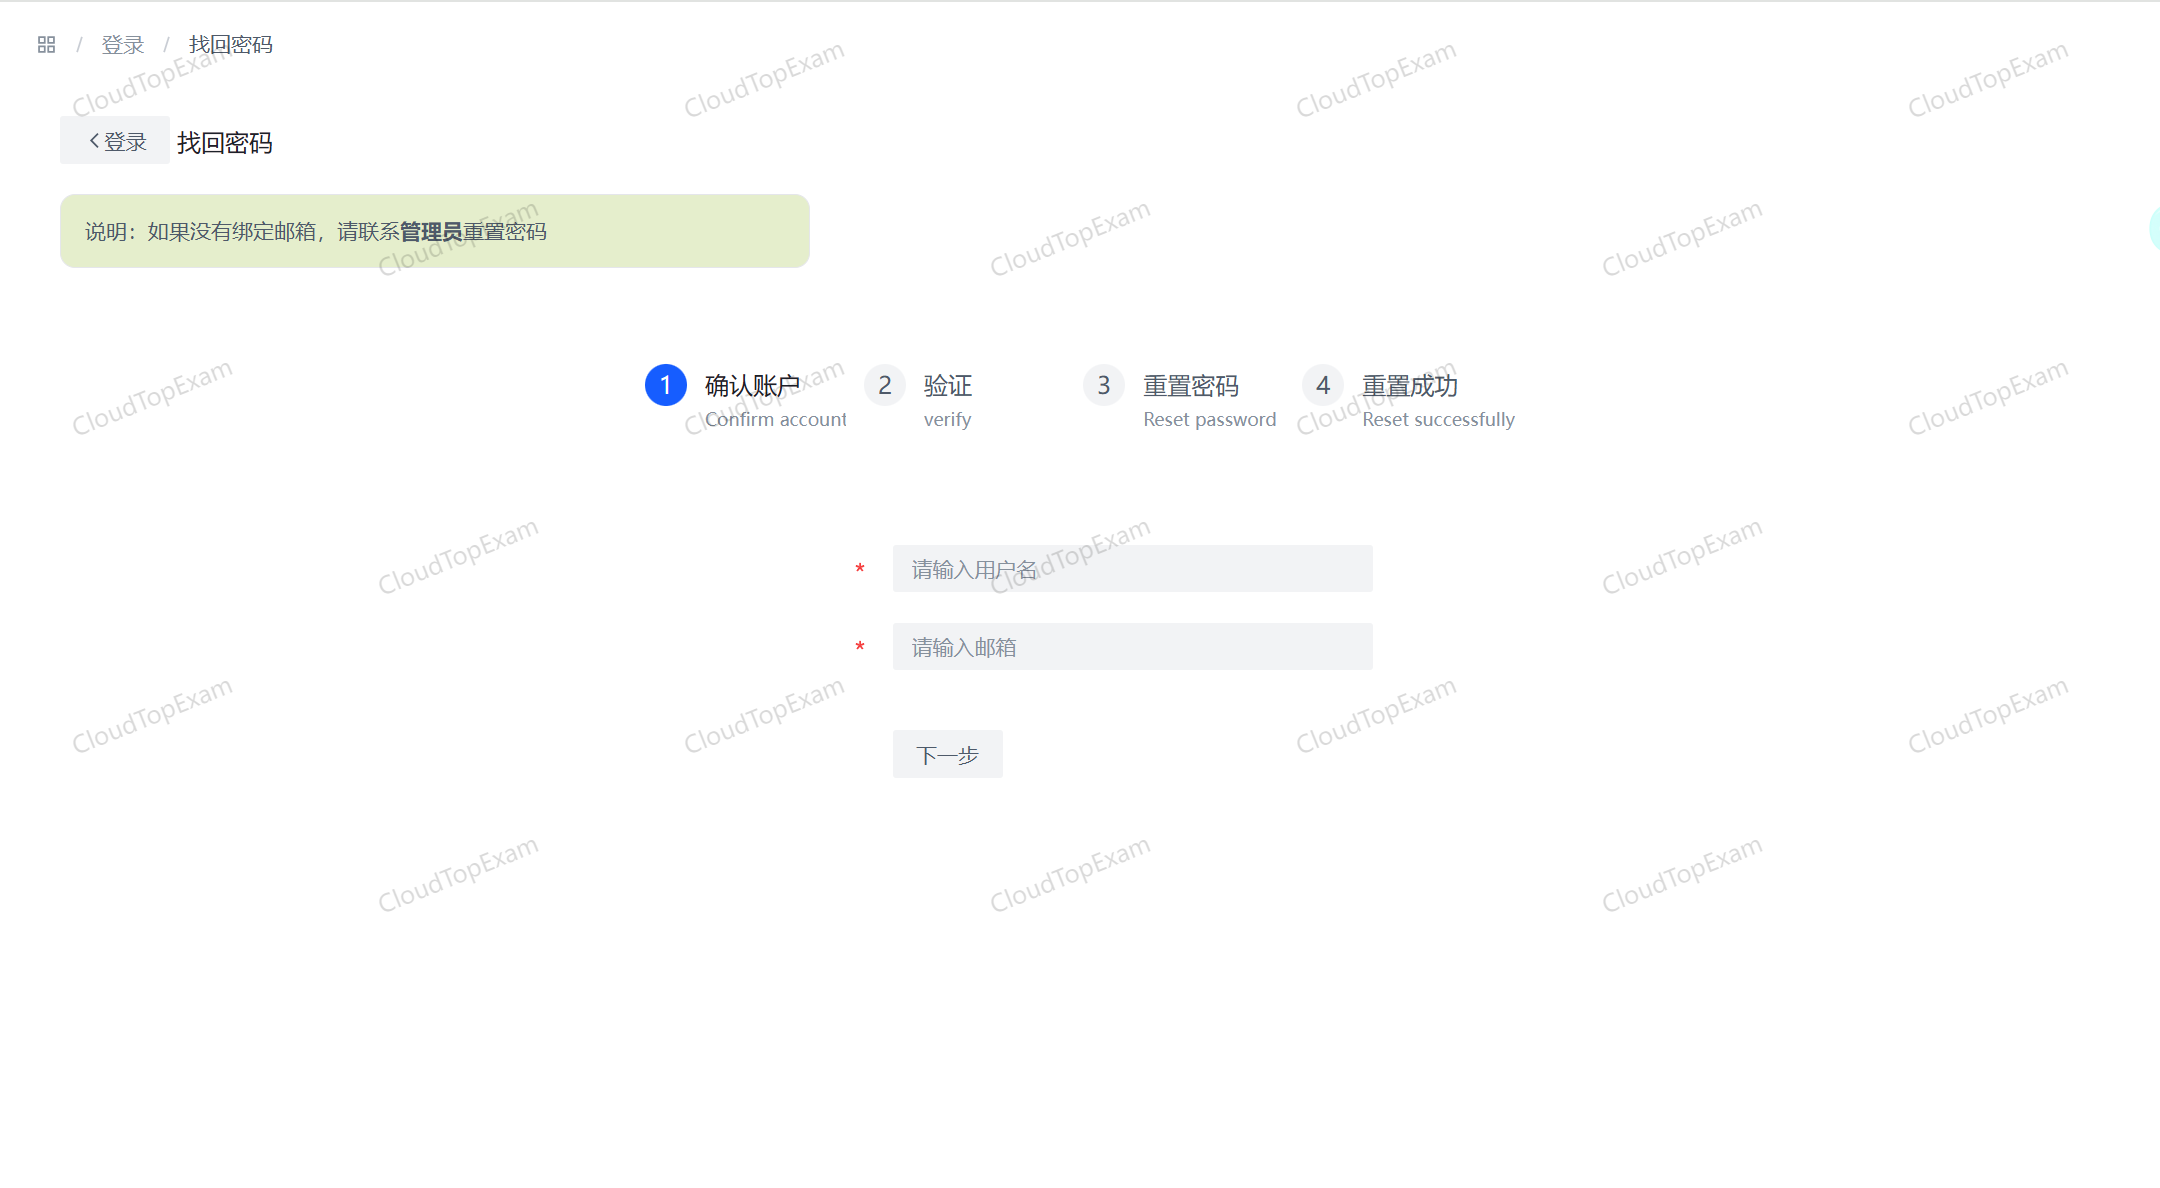The width and height of the screenshot is (2160, 1188).
Task: Open the 登录 breadcrumb link
Action: point(122,44)
